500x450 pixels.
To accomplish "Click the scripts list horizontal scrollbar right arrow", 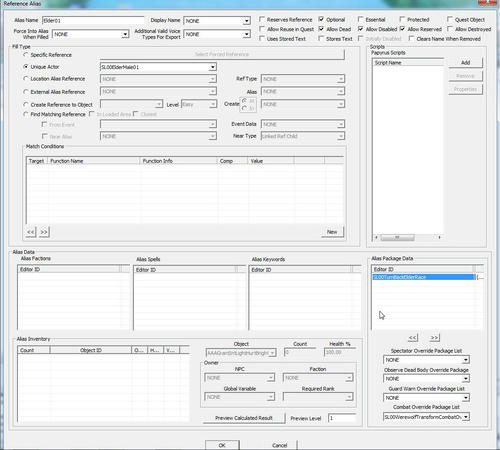I will (x=440, y=237).
